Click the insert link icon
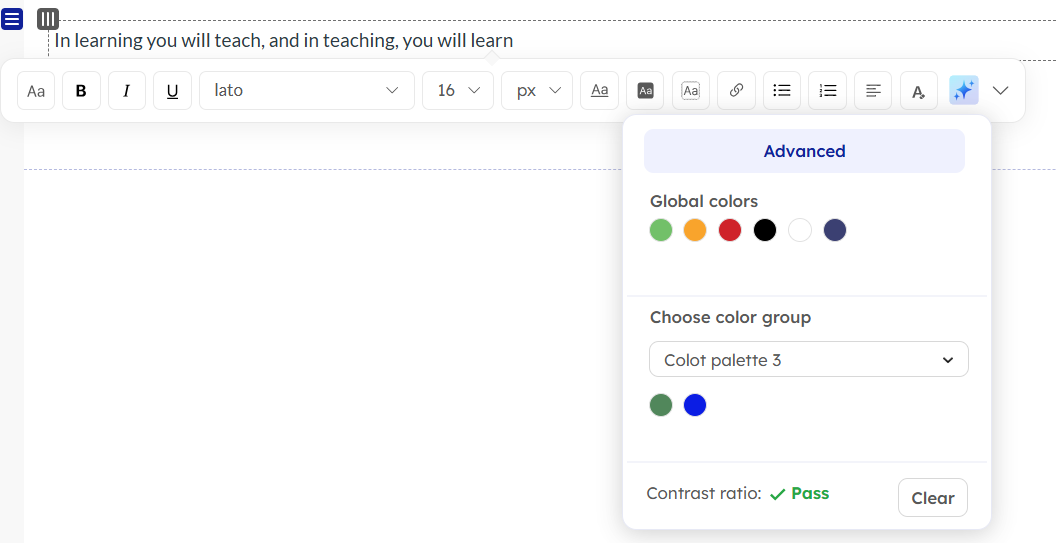Screen dimensions: 1056x543 click(736, 90)
